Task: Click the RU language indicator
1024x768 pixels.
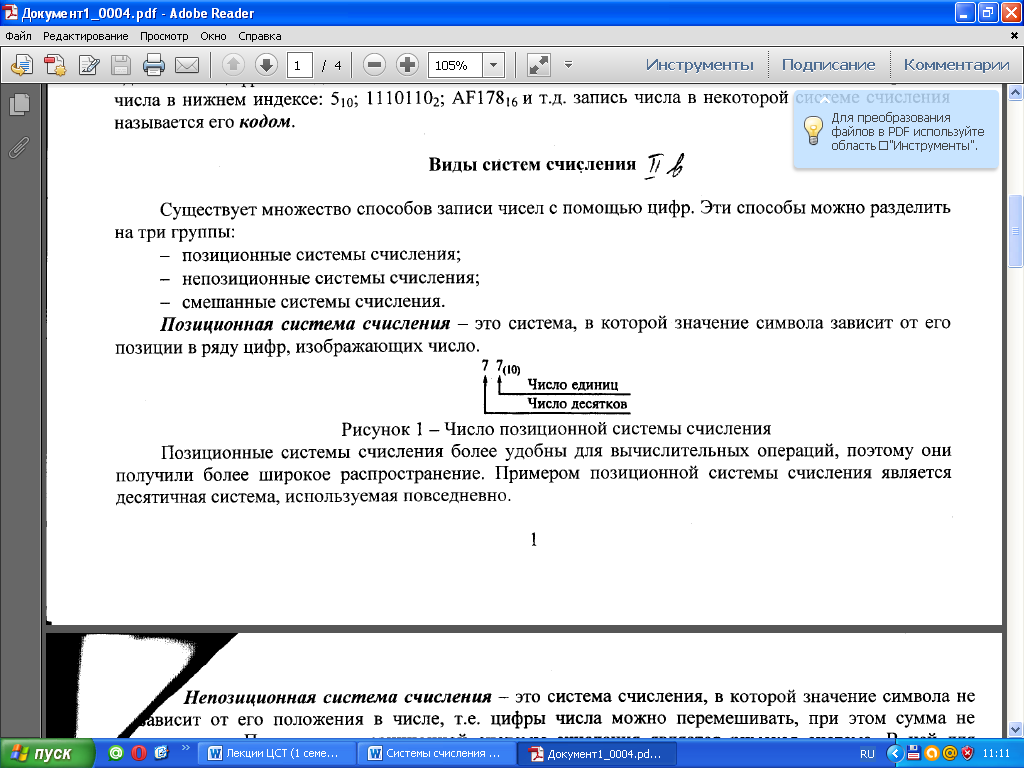Action: (867, 754)
